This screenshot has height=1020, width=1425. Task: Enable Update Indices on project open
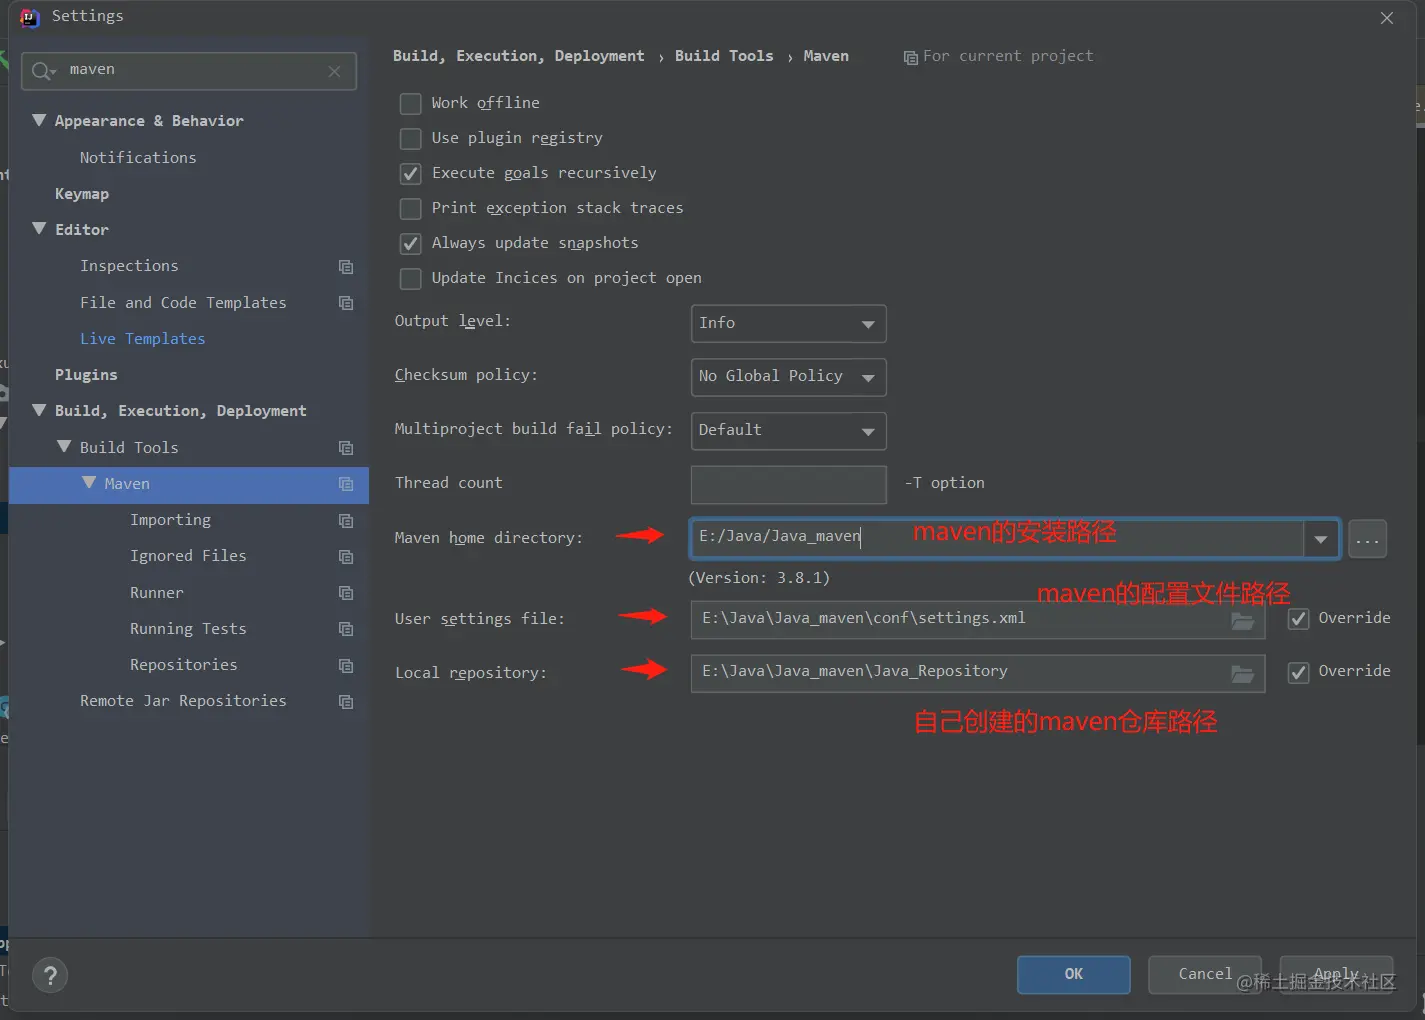pyautogui.click(x=410, y=279)
